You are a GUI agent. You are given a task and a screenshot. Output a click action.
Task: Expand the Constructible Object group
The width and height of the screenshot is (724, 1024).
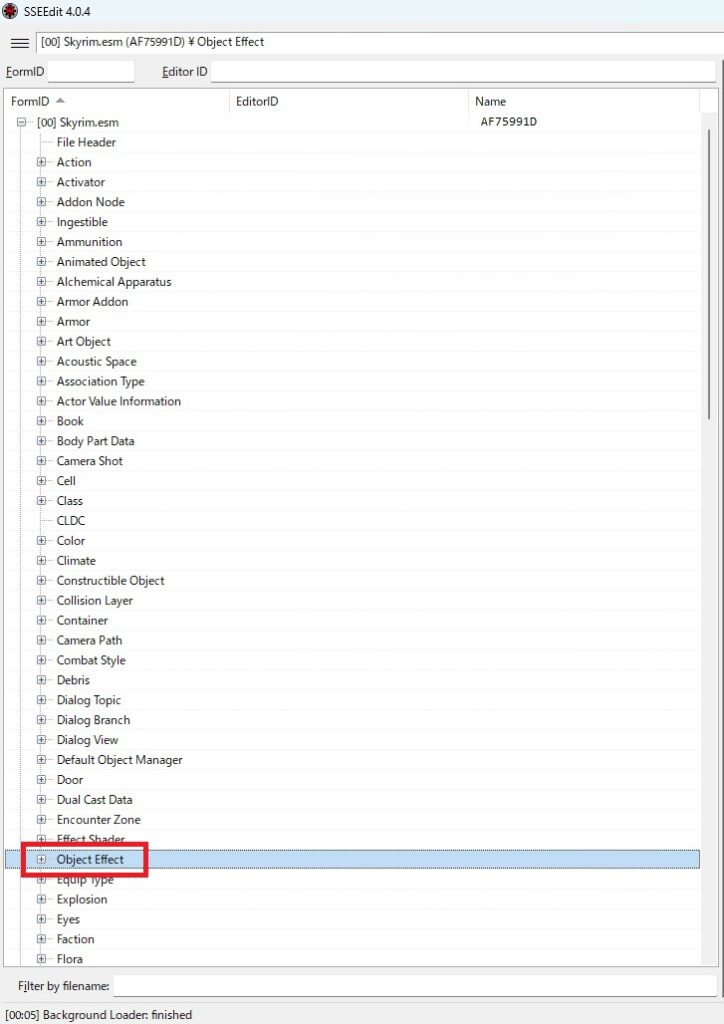point(42,581)
